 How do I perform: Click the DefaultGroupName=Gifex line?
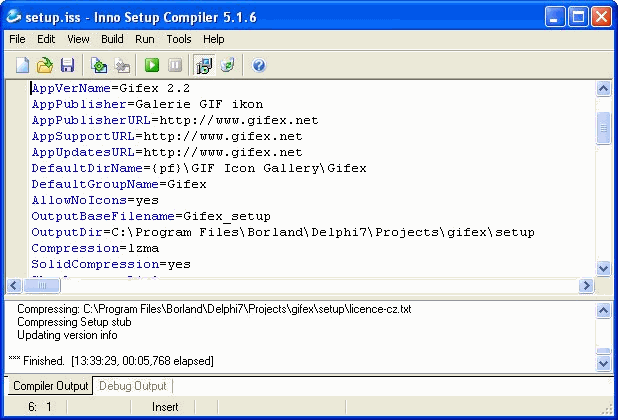click(x=119, y=184)
